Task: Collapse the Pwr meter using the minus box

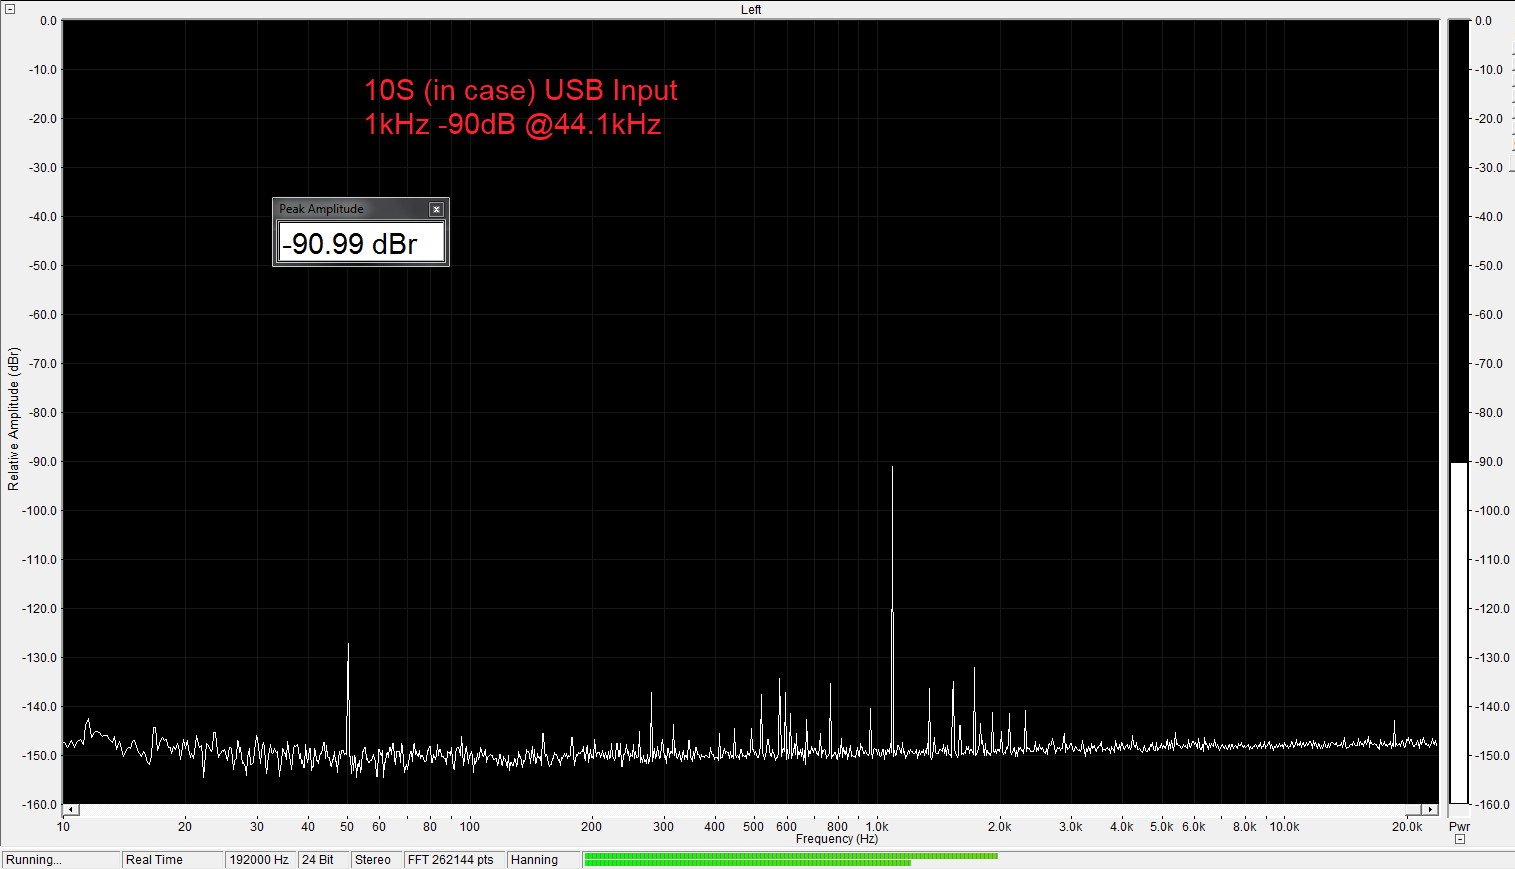Action: click(x=1460, y=839)
